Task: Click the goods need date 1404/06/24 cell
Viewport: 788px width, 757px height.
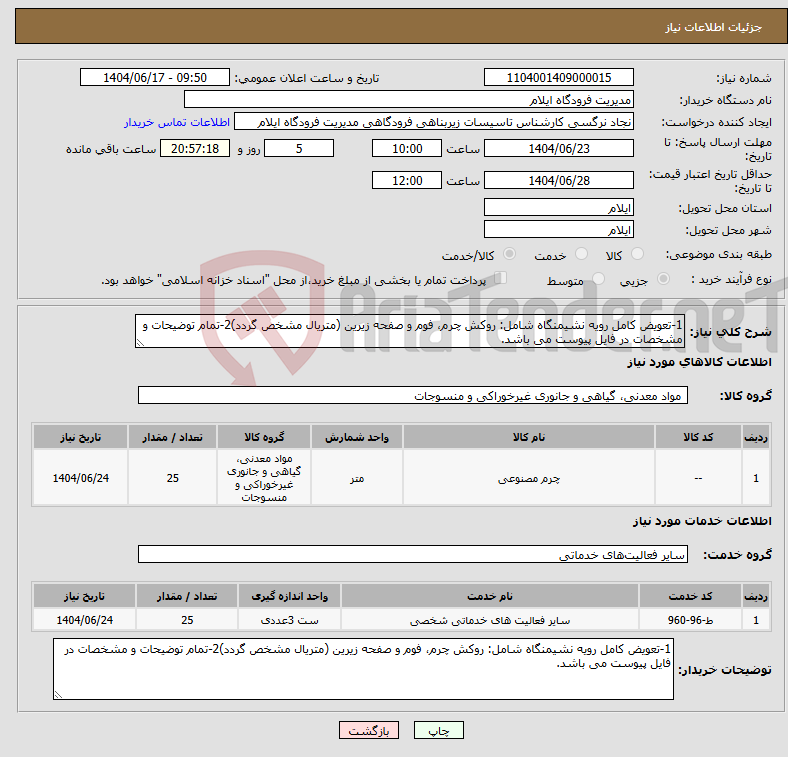Action: pos(80,478)
